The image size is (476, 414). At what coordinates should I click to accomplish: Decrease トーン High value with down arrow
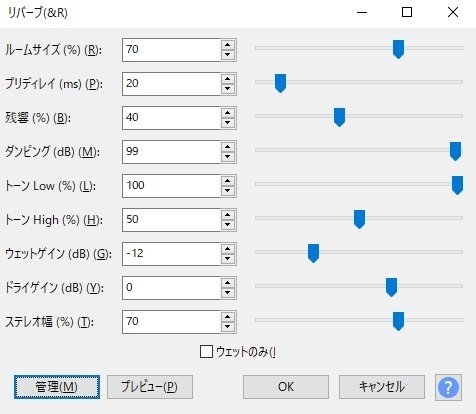(x=228, y=225)
